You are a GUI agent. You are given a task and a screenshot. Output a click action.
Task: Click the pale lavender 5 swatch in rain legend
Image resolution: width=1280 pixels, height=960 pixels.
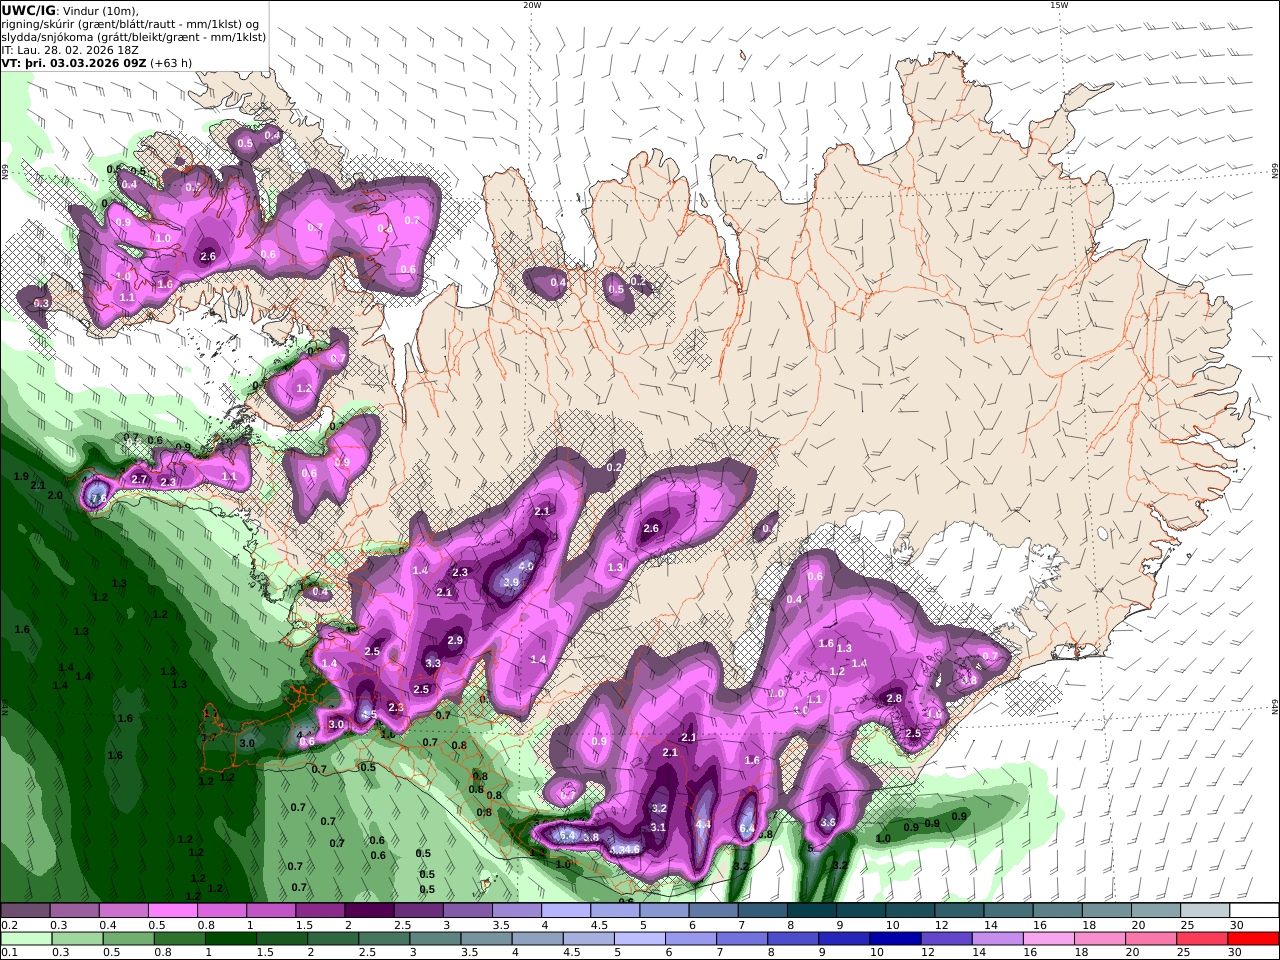[640, 939]
